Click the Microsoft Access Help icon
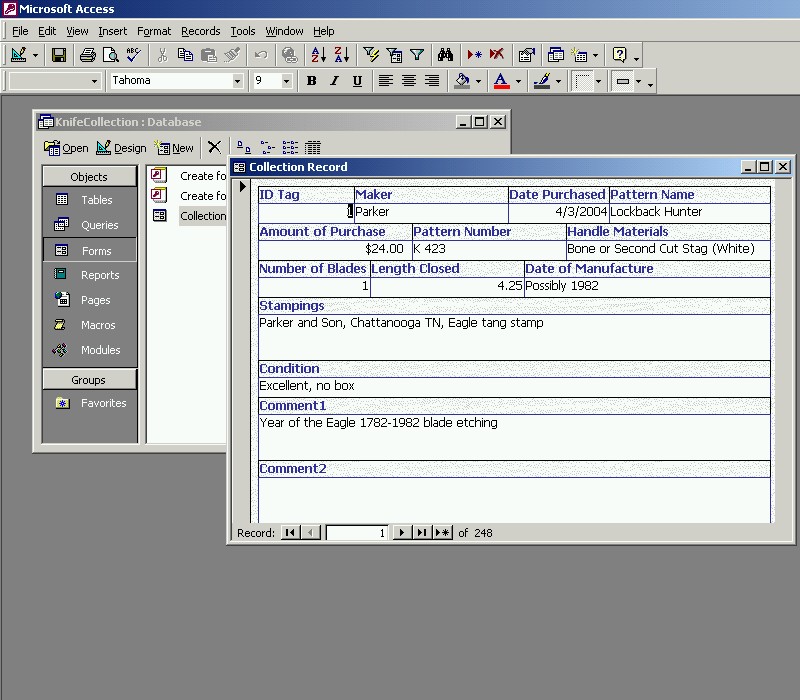800x700 pixels. pyautogui.click(x=619, y=55)
